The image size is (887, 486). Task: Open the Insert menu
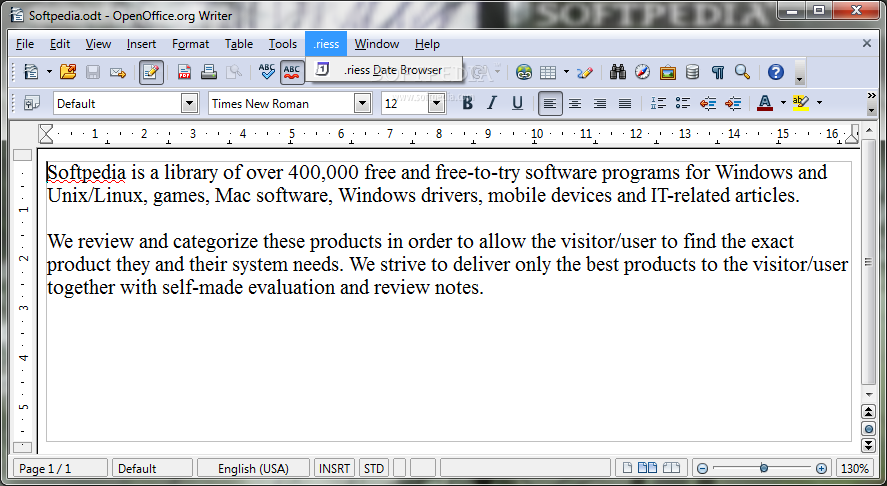[x=141, y=44]
